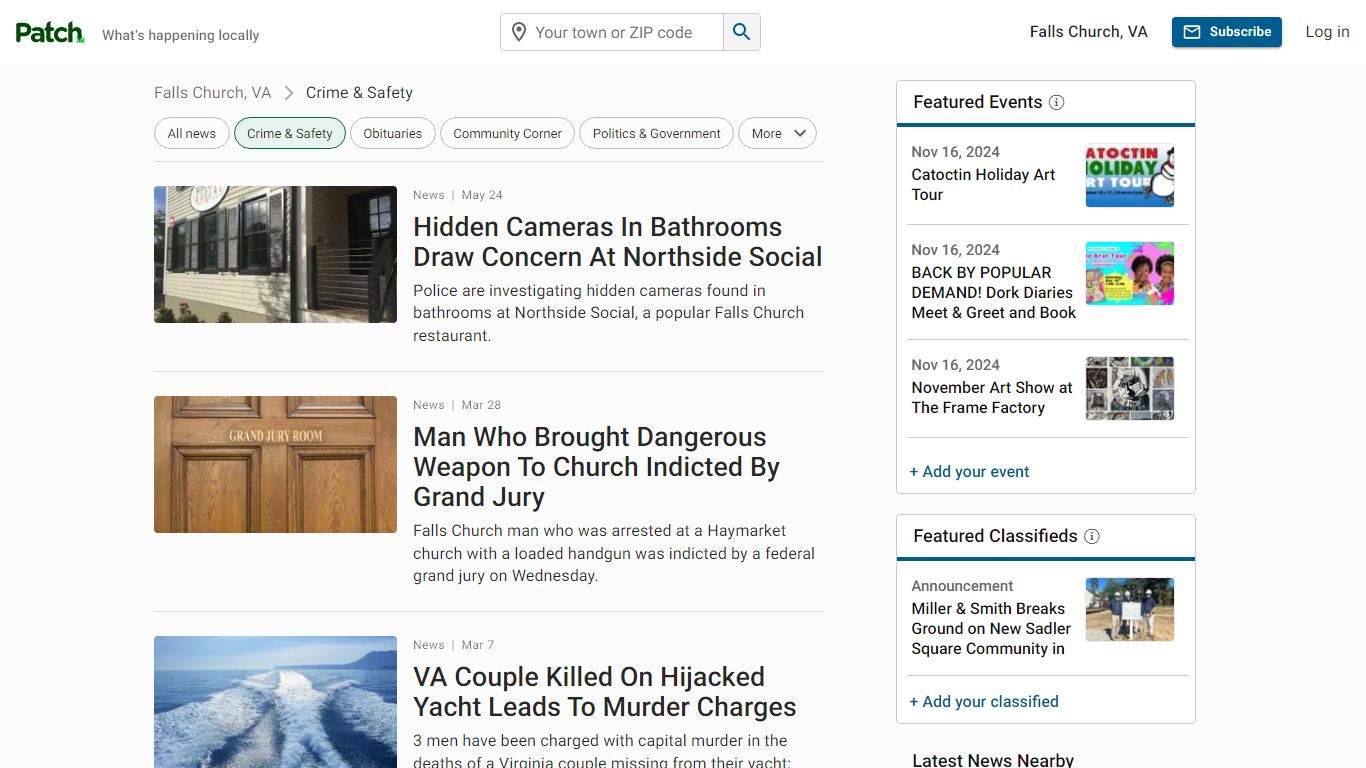Click the Add your event link
The width and height of the screenshot is (1366, 768).
click(969, 472)
